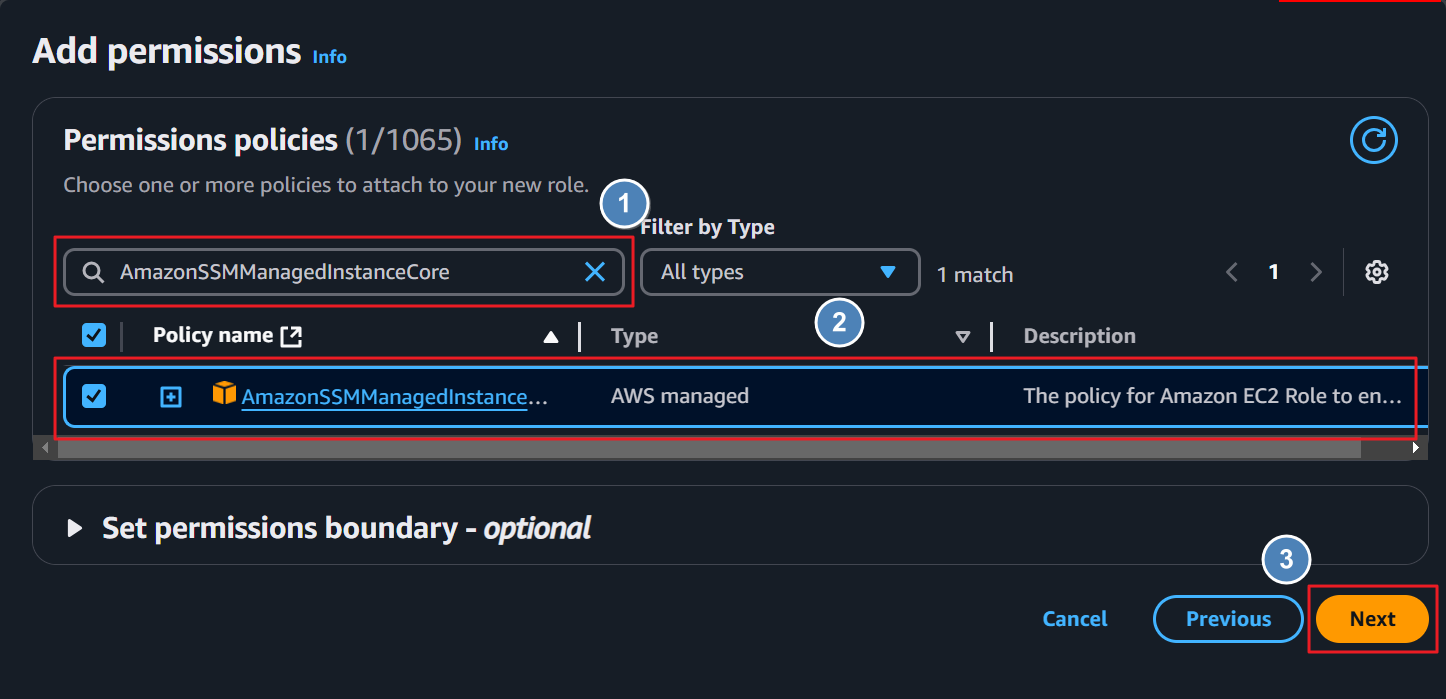Toggle select-all policies checkbox in header
The height and width of the screenshot is (699, 1446).
(x=94, y=336)
